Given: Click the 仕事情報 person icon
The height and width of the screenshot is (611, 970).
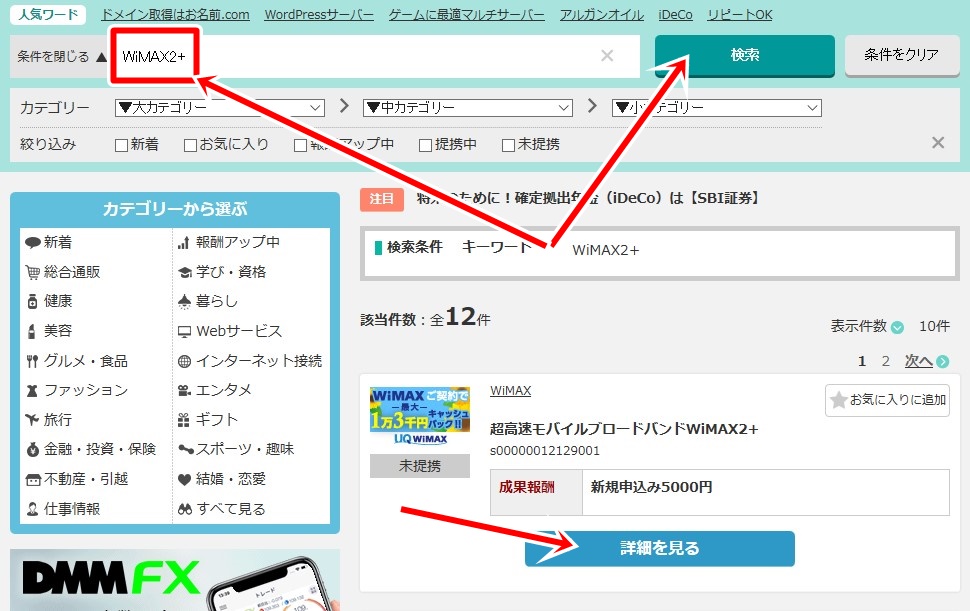Looking at the screenshot, I should (33, 509).
